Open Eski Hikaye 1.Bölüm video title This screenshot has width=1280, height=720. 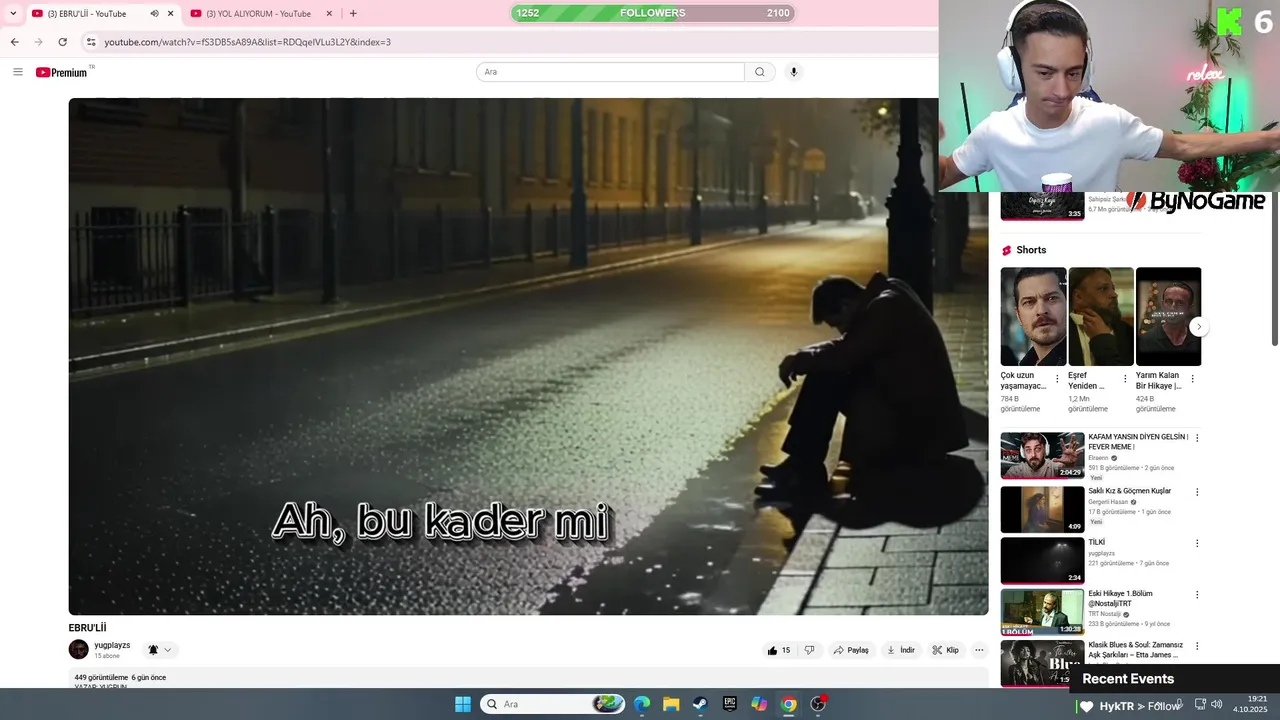(1121, 598)
